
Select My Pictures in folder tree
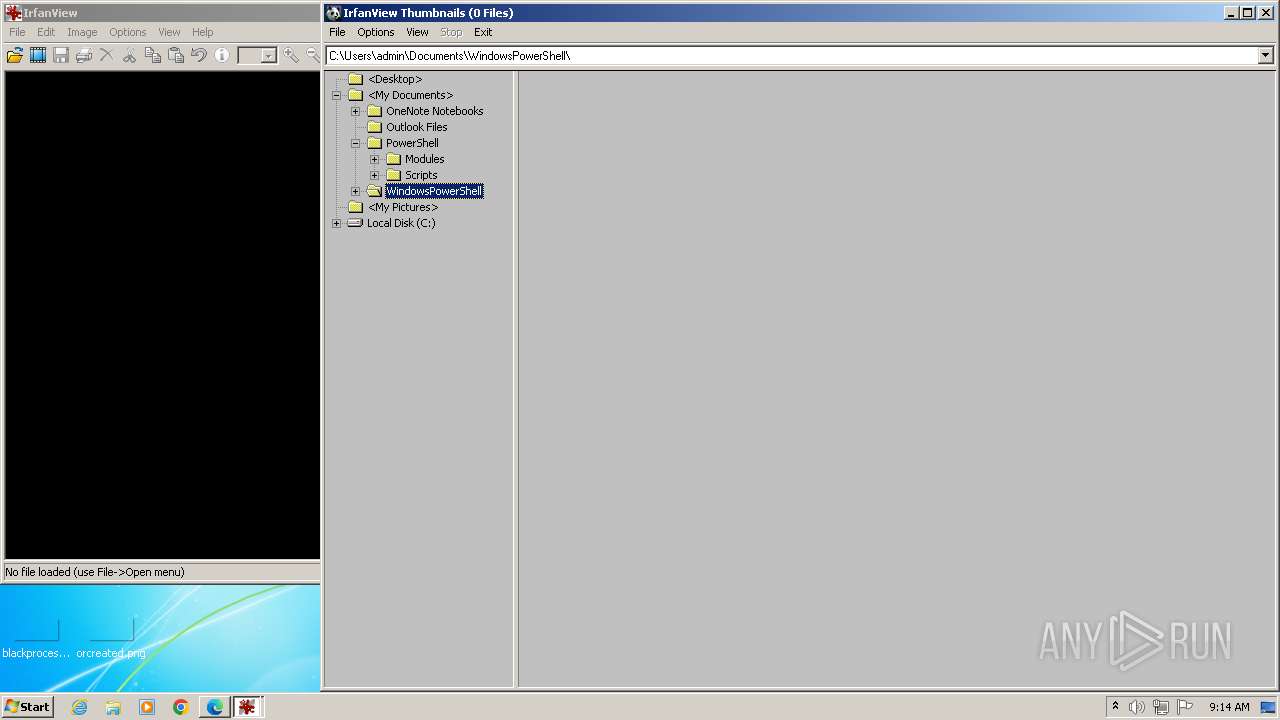click(x=403, y=207)
